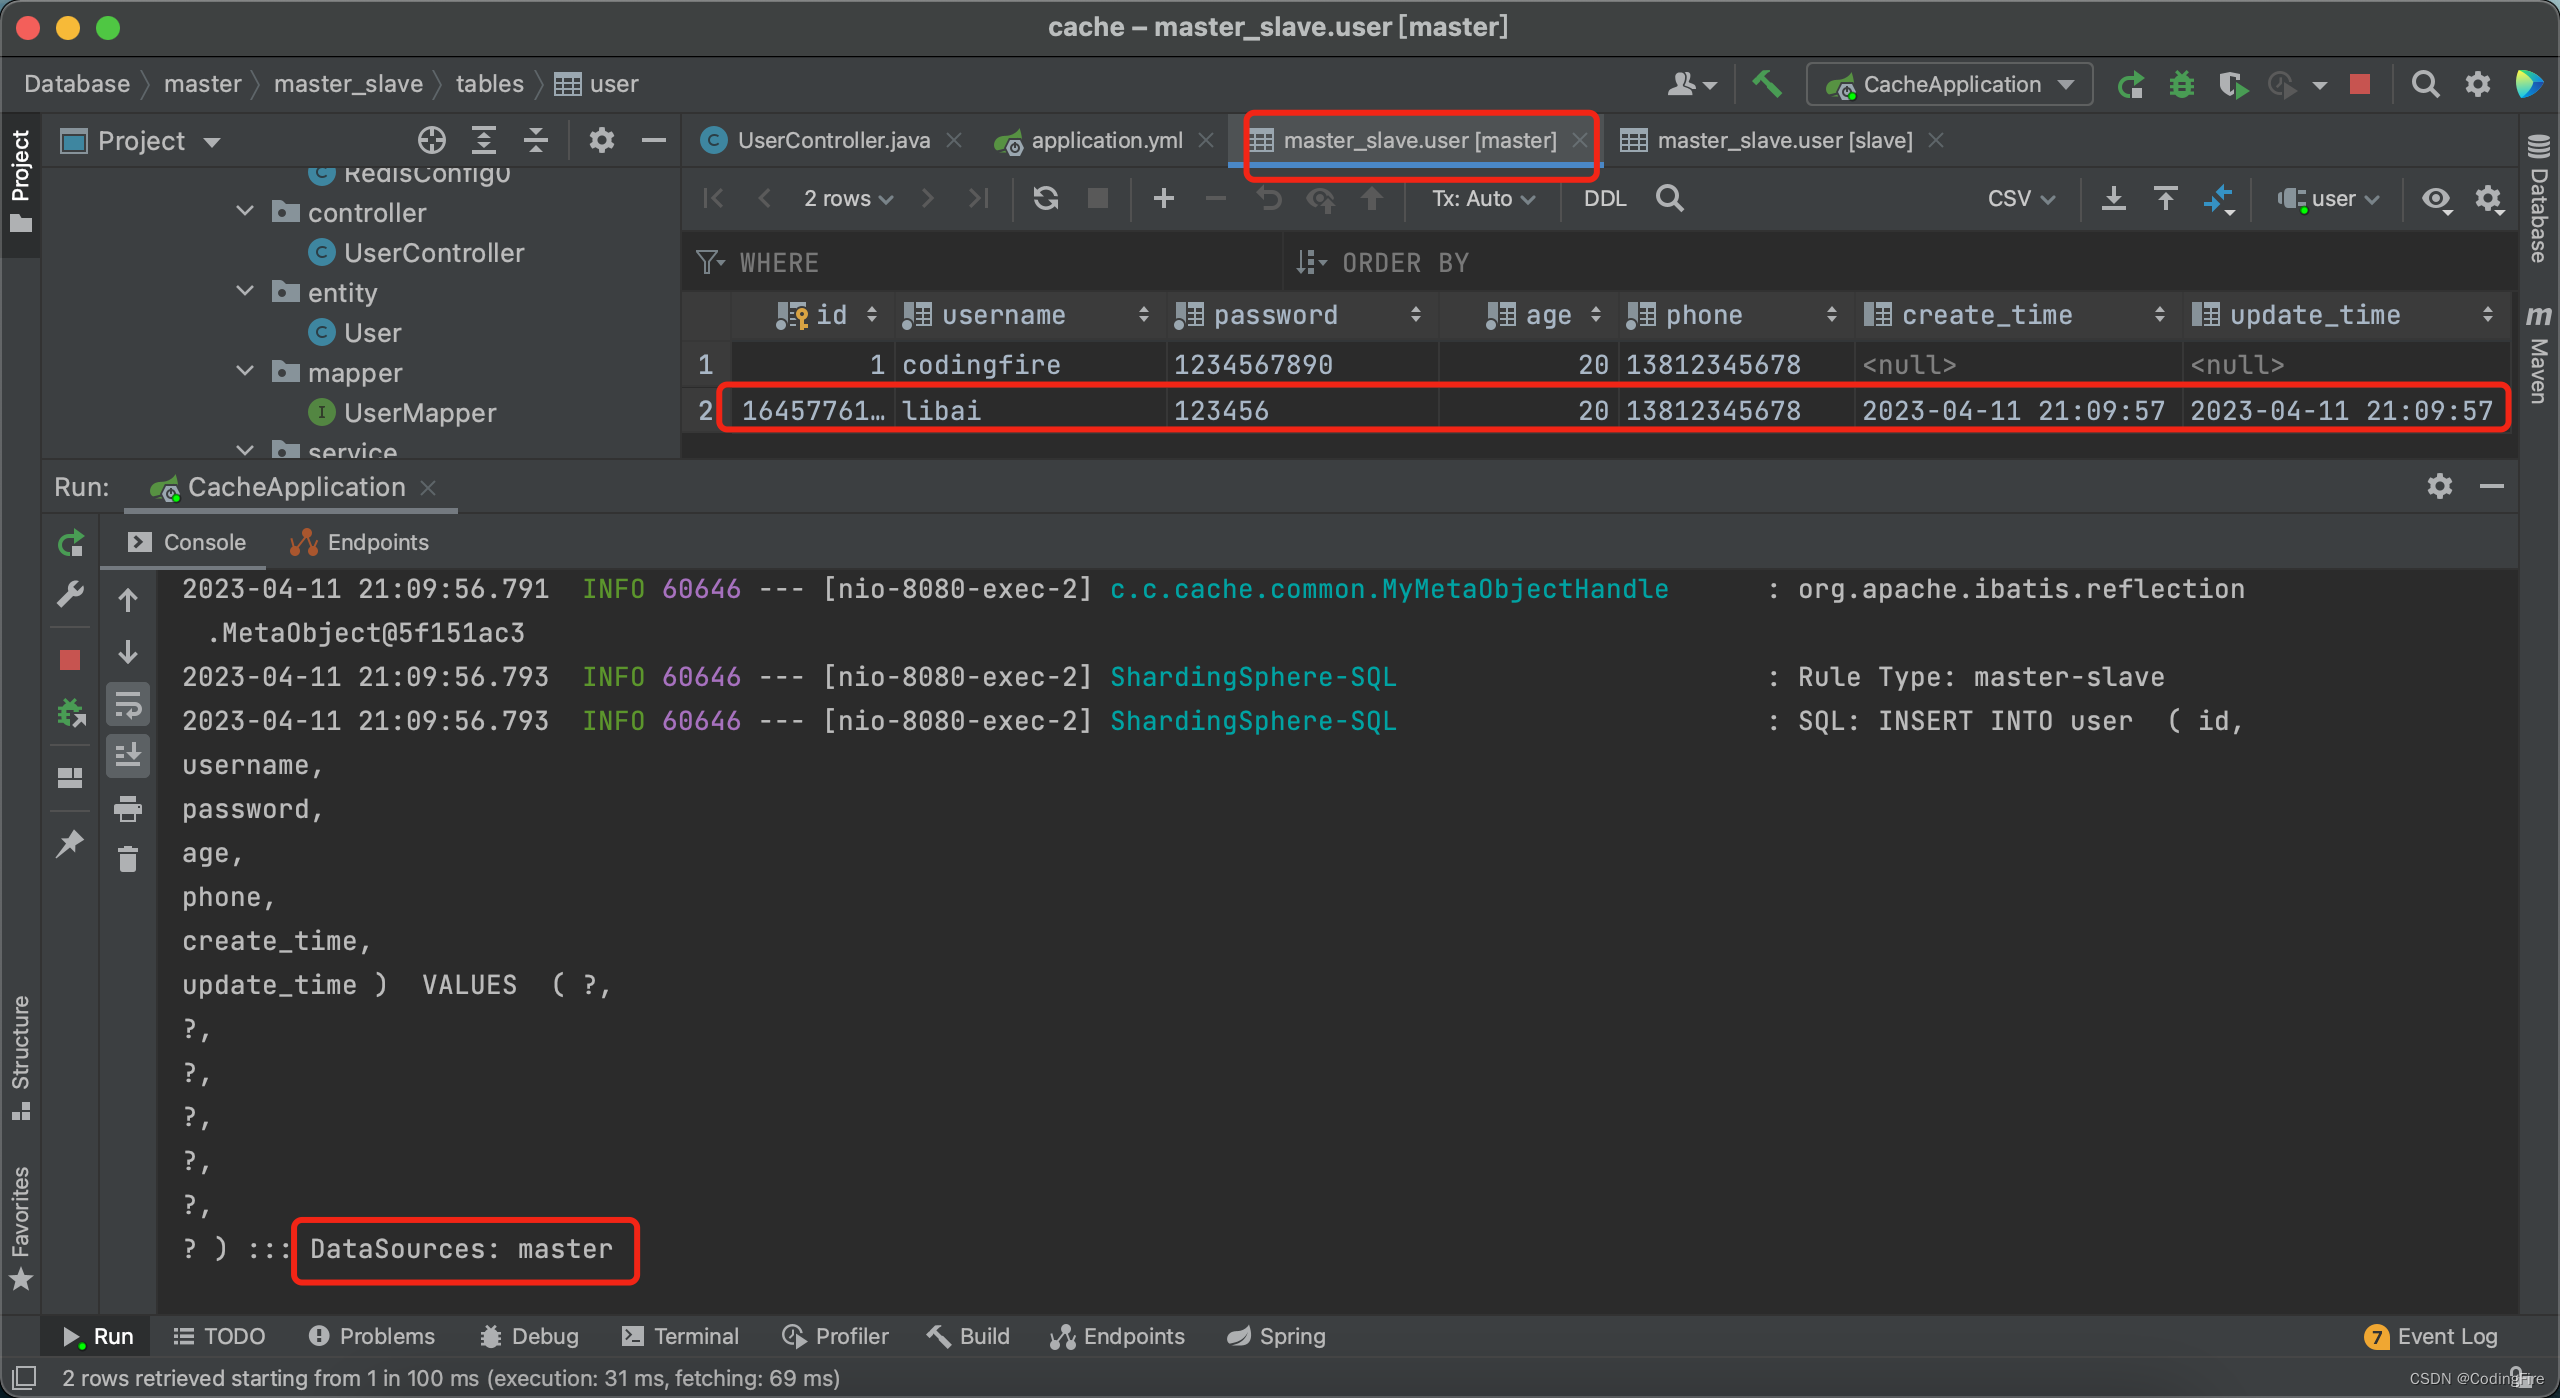Image resolution: width=2560 pixels, height=1398 pixels.
Task: Select the UserMapper file in tree
Action: click(x=419, y=412)
